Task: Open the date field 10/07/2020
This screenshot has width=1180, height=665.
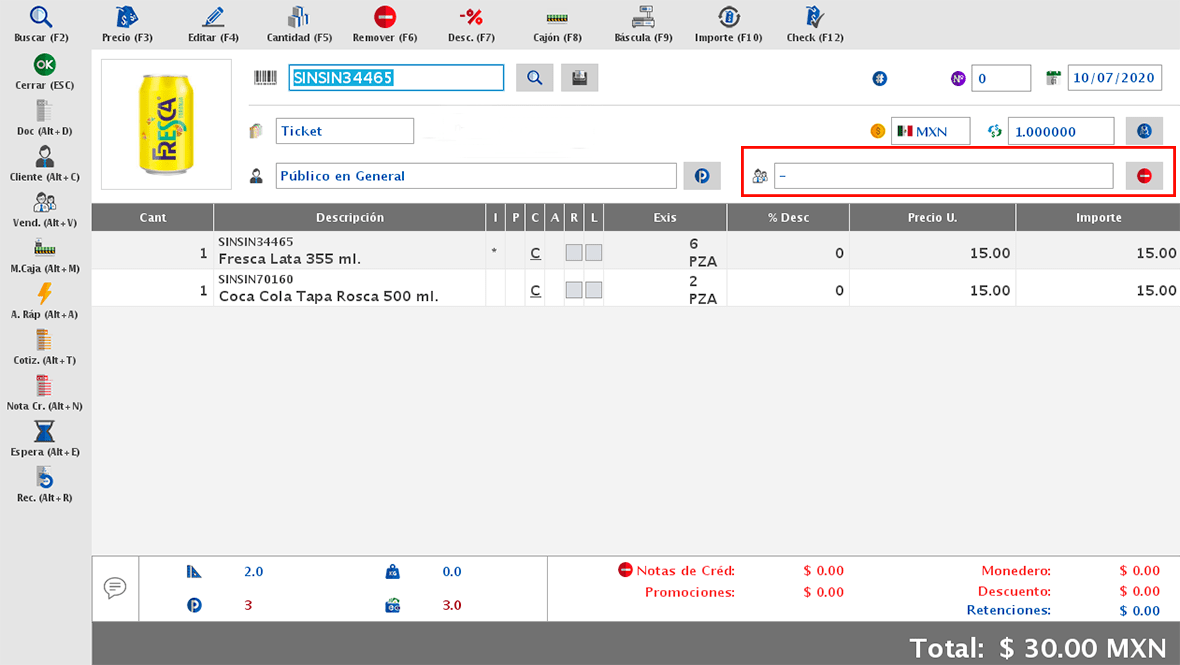Action: point(1113,78)
